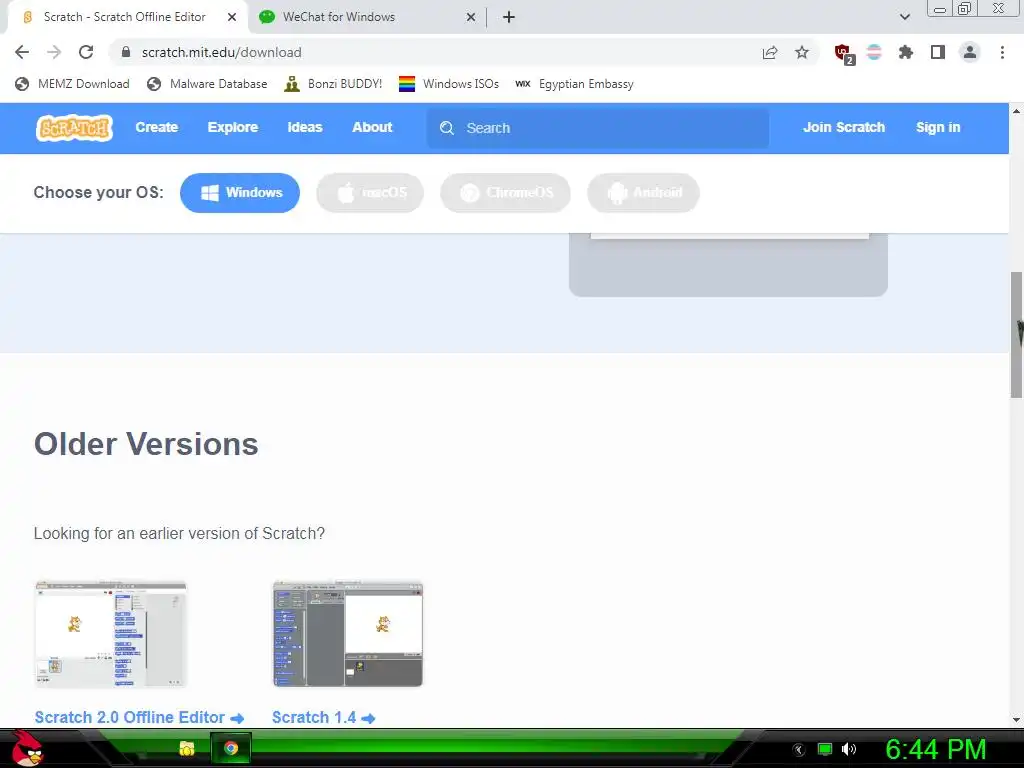The width and height of the screenshot is (1024, 768).
Task: Open the tab search dropdown chevron
Action: 904,17
